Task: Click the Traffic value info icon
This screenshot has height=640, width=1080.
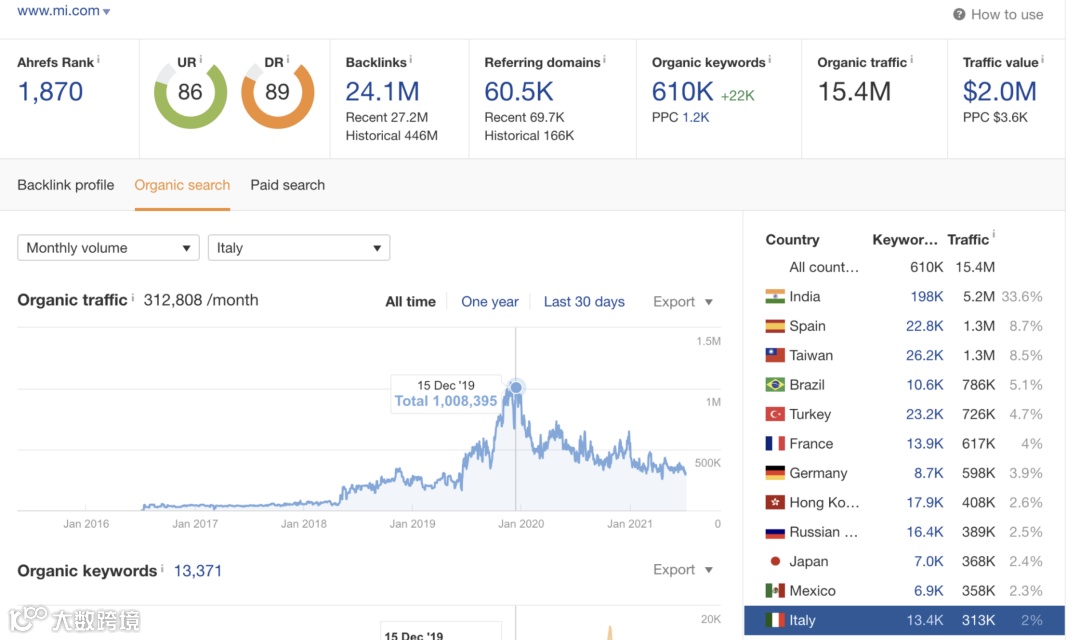Action: pos(1042,60)
